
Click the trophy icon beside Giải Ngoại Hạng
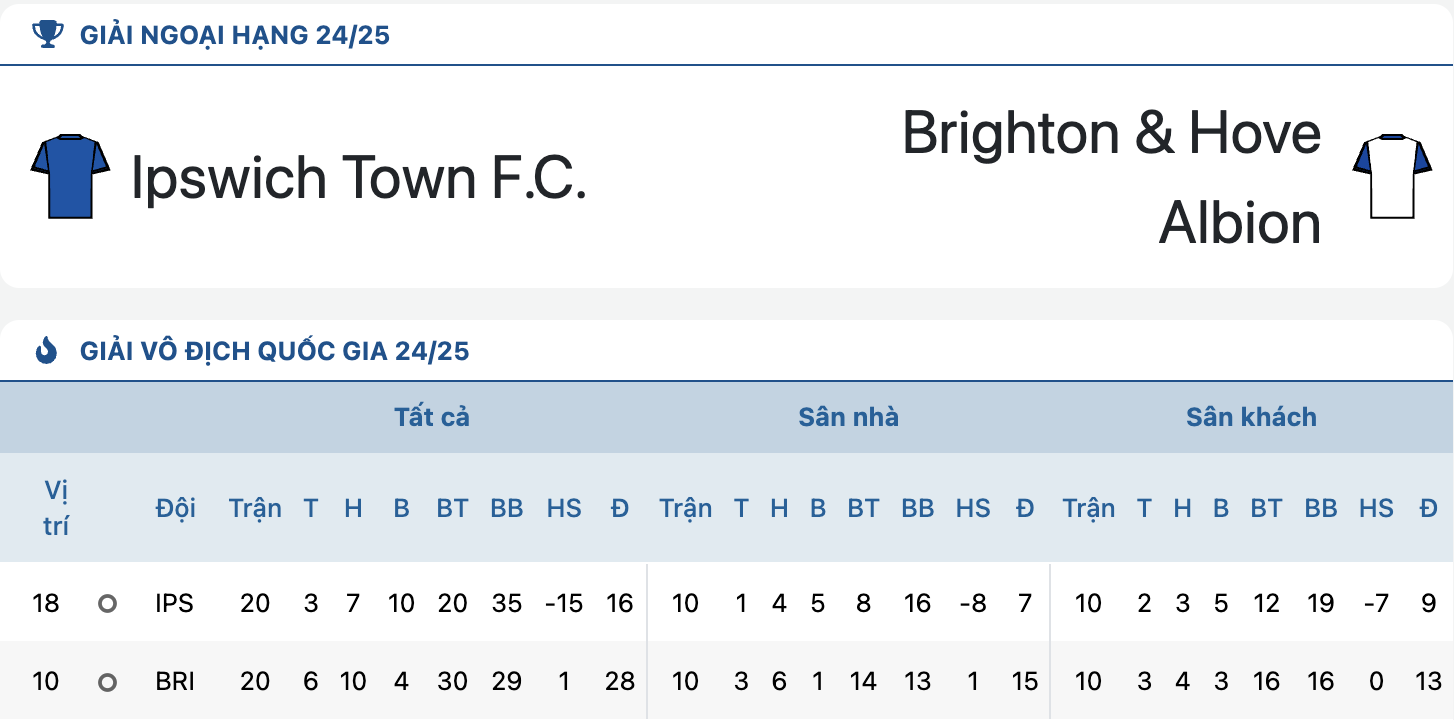pyautogui.click(x=47, y=35)
